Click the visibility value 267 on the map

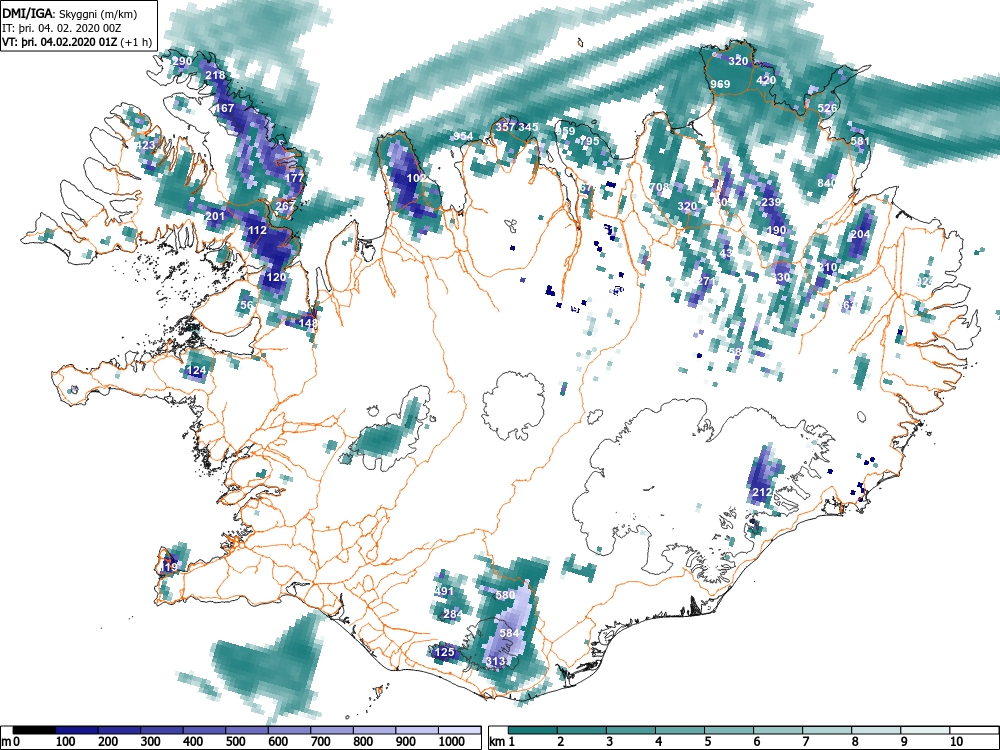285,206
